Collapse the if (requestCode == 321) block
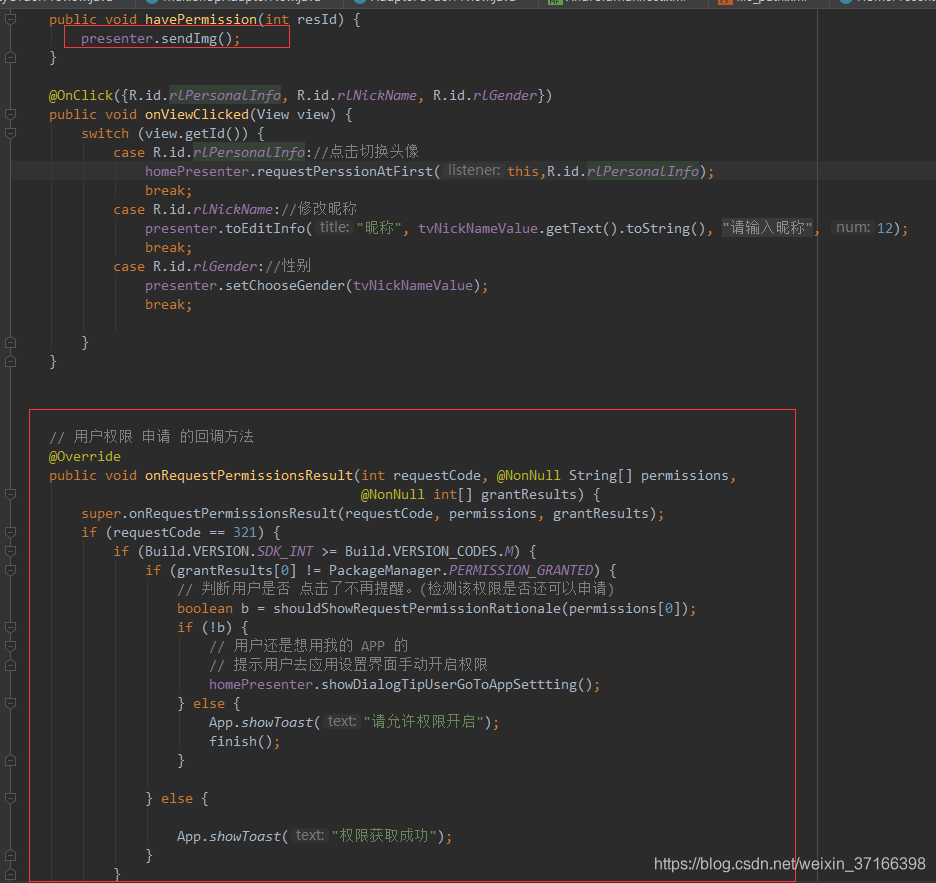This screenshot has width=936, height=883. [10, 532]
